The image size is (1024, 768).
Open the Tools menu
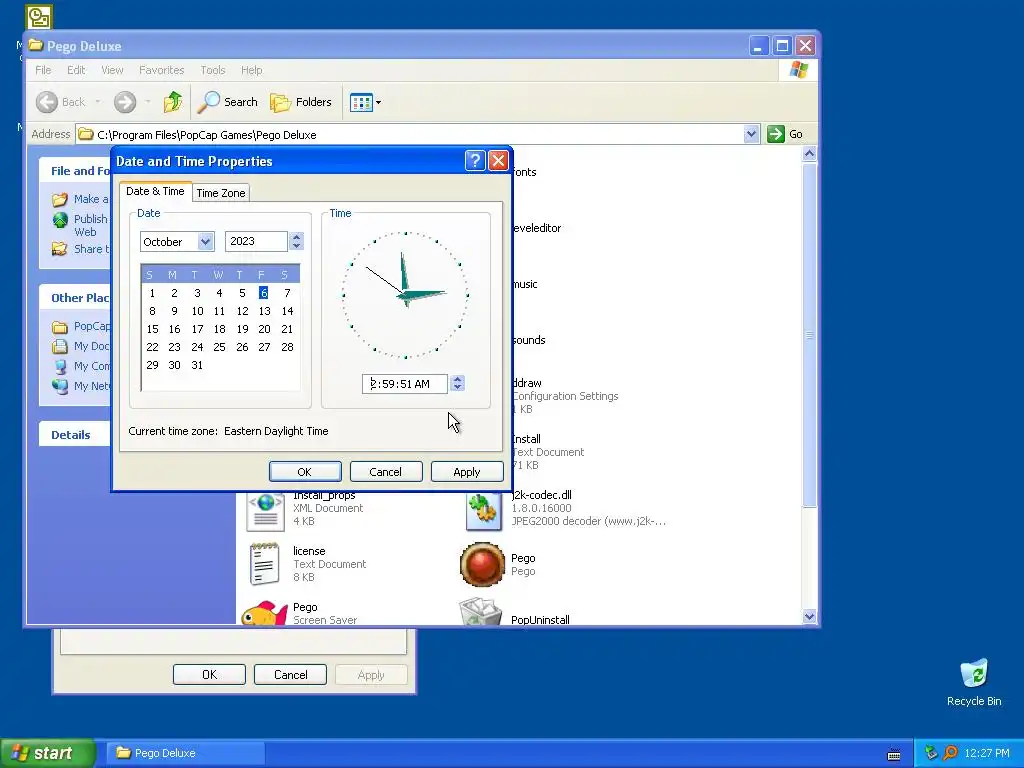(x=212, y=70)
